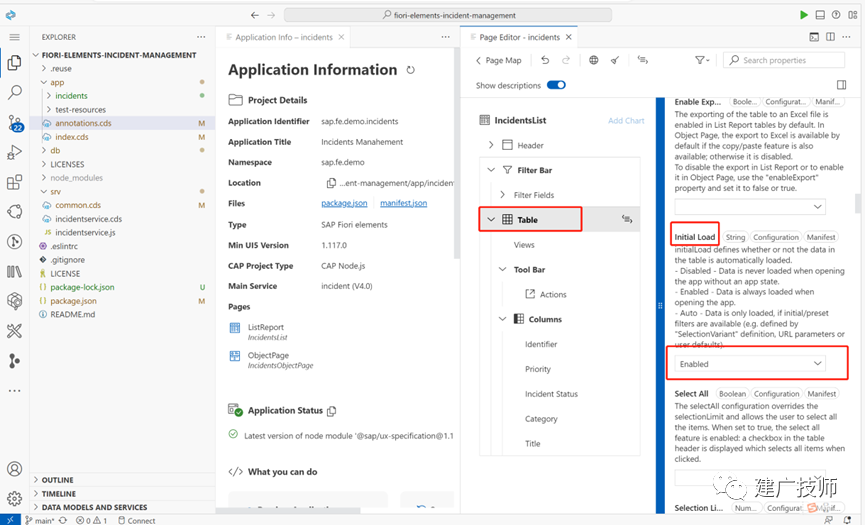Viewport: 865px width, 525px height.
Task: Close the Application Info tab
Action: click(341, 37)
